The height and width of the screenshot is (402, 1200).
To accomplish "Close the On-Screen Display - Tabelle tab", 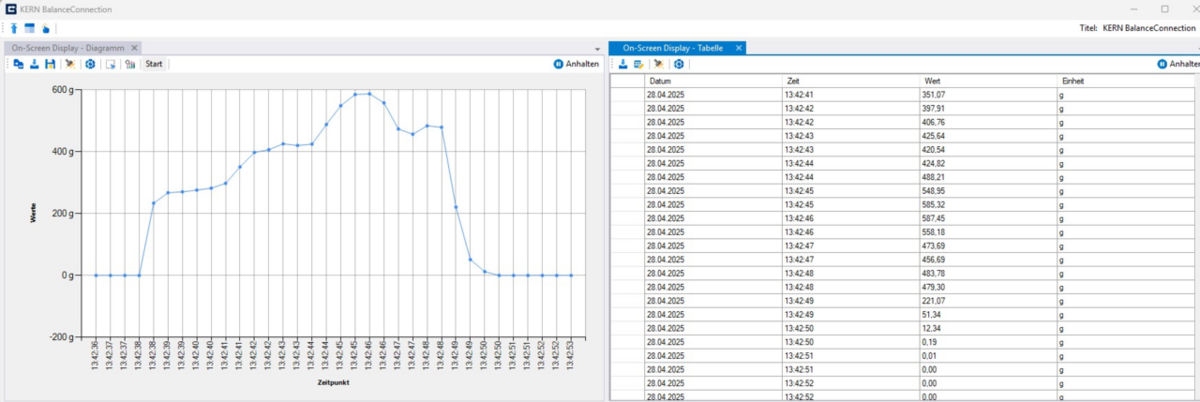I will click(739, 47).
